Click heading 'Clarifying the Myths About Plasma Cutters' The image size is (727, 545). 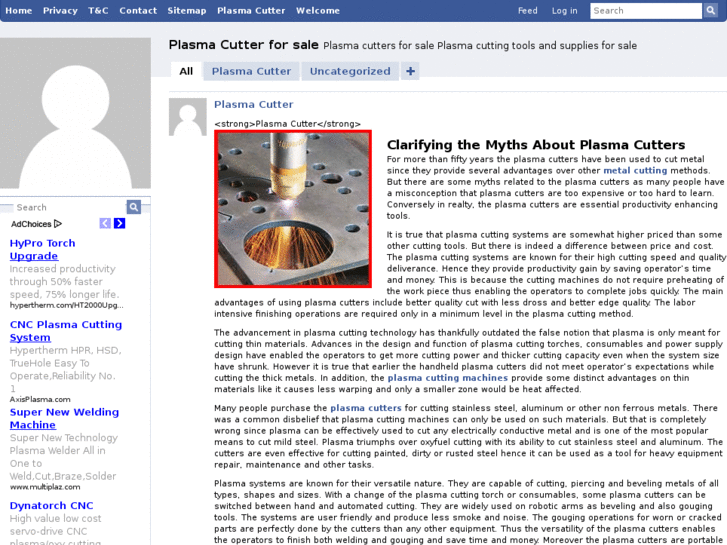536,145
